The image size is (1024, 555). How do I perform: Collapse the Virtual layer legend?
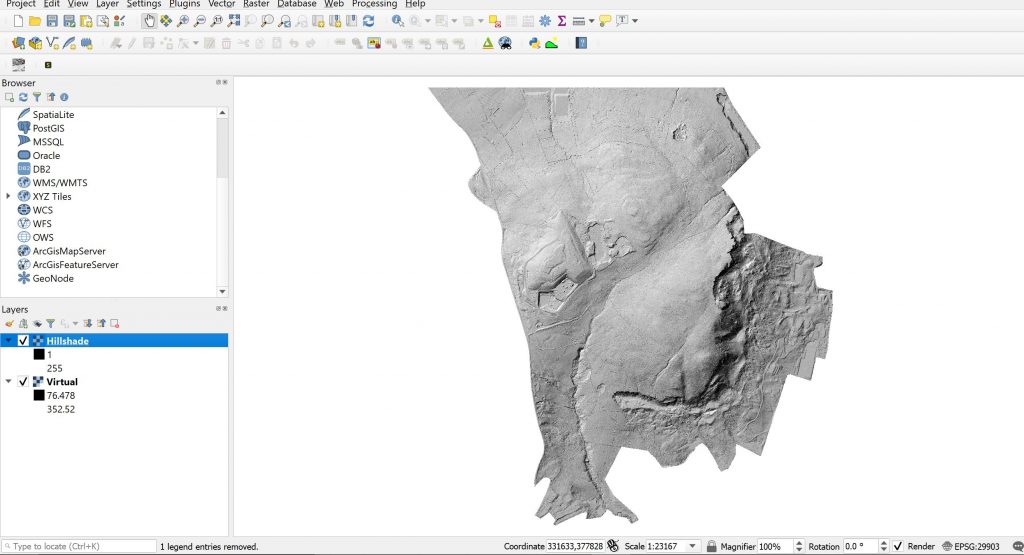point(8,382)
